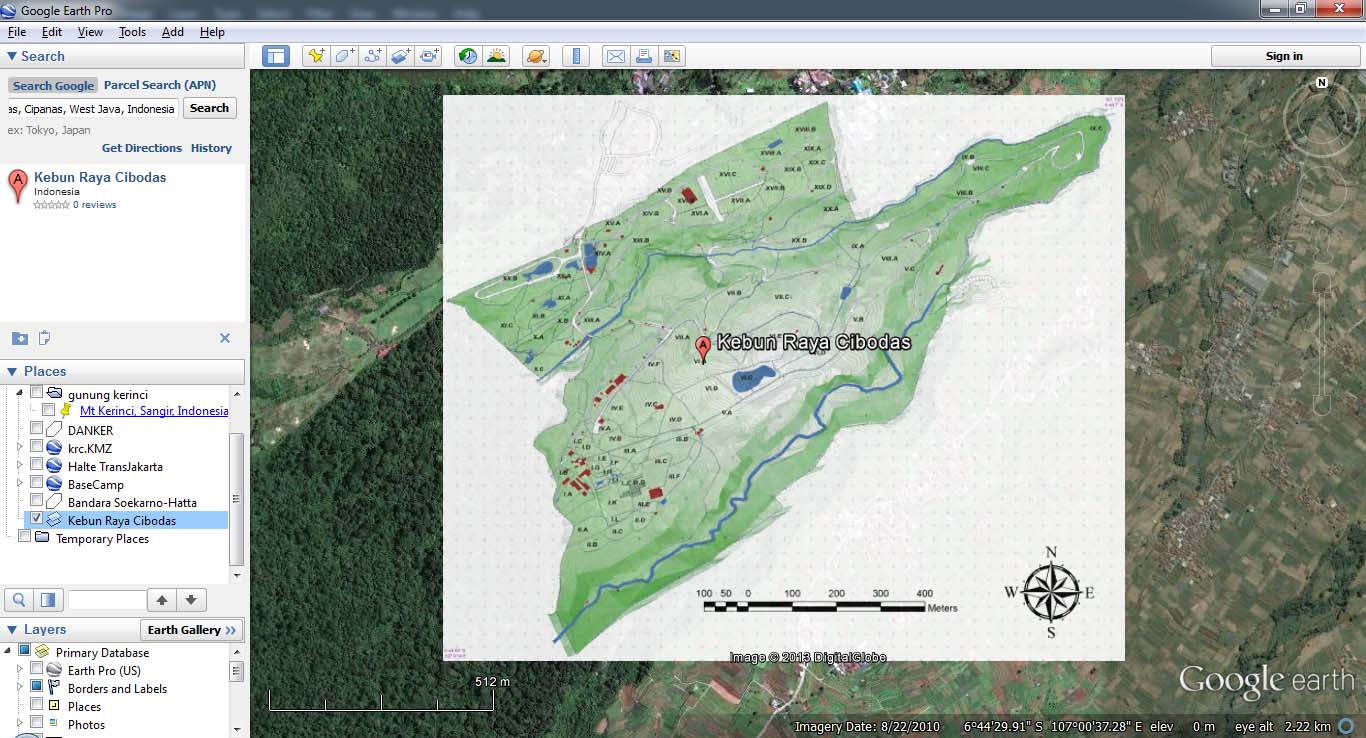This screenshot has width=1366, height=738.
Task: Email the current view
Action: click(x=615, y=56)
